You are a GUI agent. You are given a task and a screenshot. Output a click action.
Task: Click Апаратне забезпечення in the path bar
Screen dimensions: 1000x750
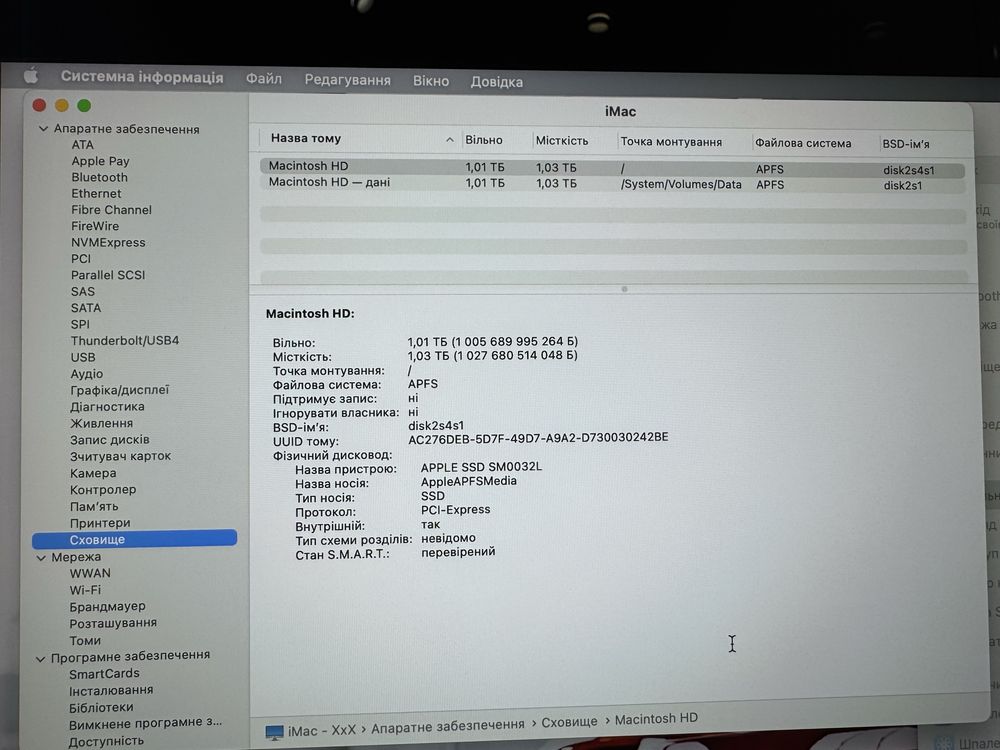pos(448,726)
